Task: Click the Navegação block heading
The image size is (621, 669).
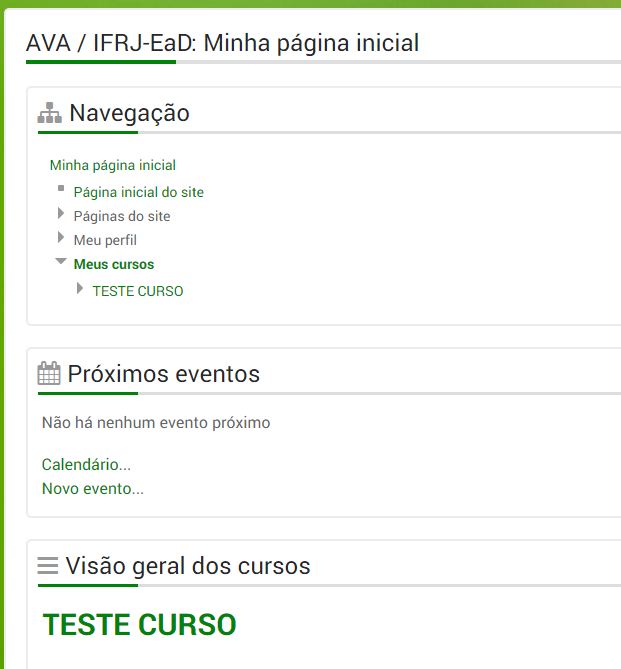Action: pyautogui.click(x=129, y=114)
